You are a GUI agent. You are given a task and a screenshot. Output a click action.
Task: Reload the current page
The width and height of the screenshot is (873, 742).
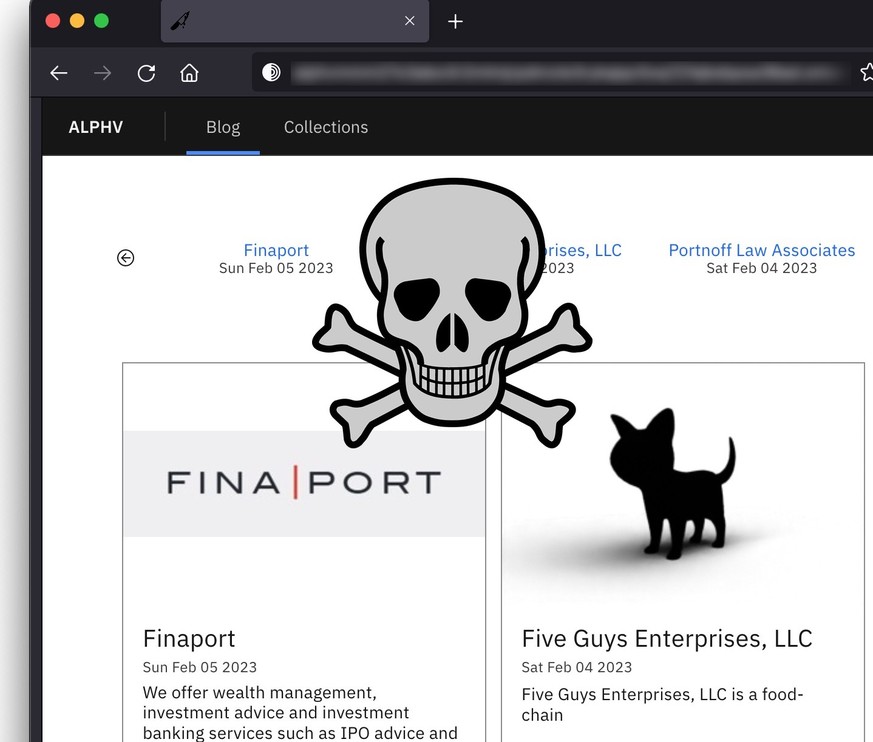coord(146,73)
